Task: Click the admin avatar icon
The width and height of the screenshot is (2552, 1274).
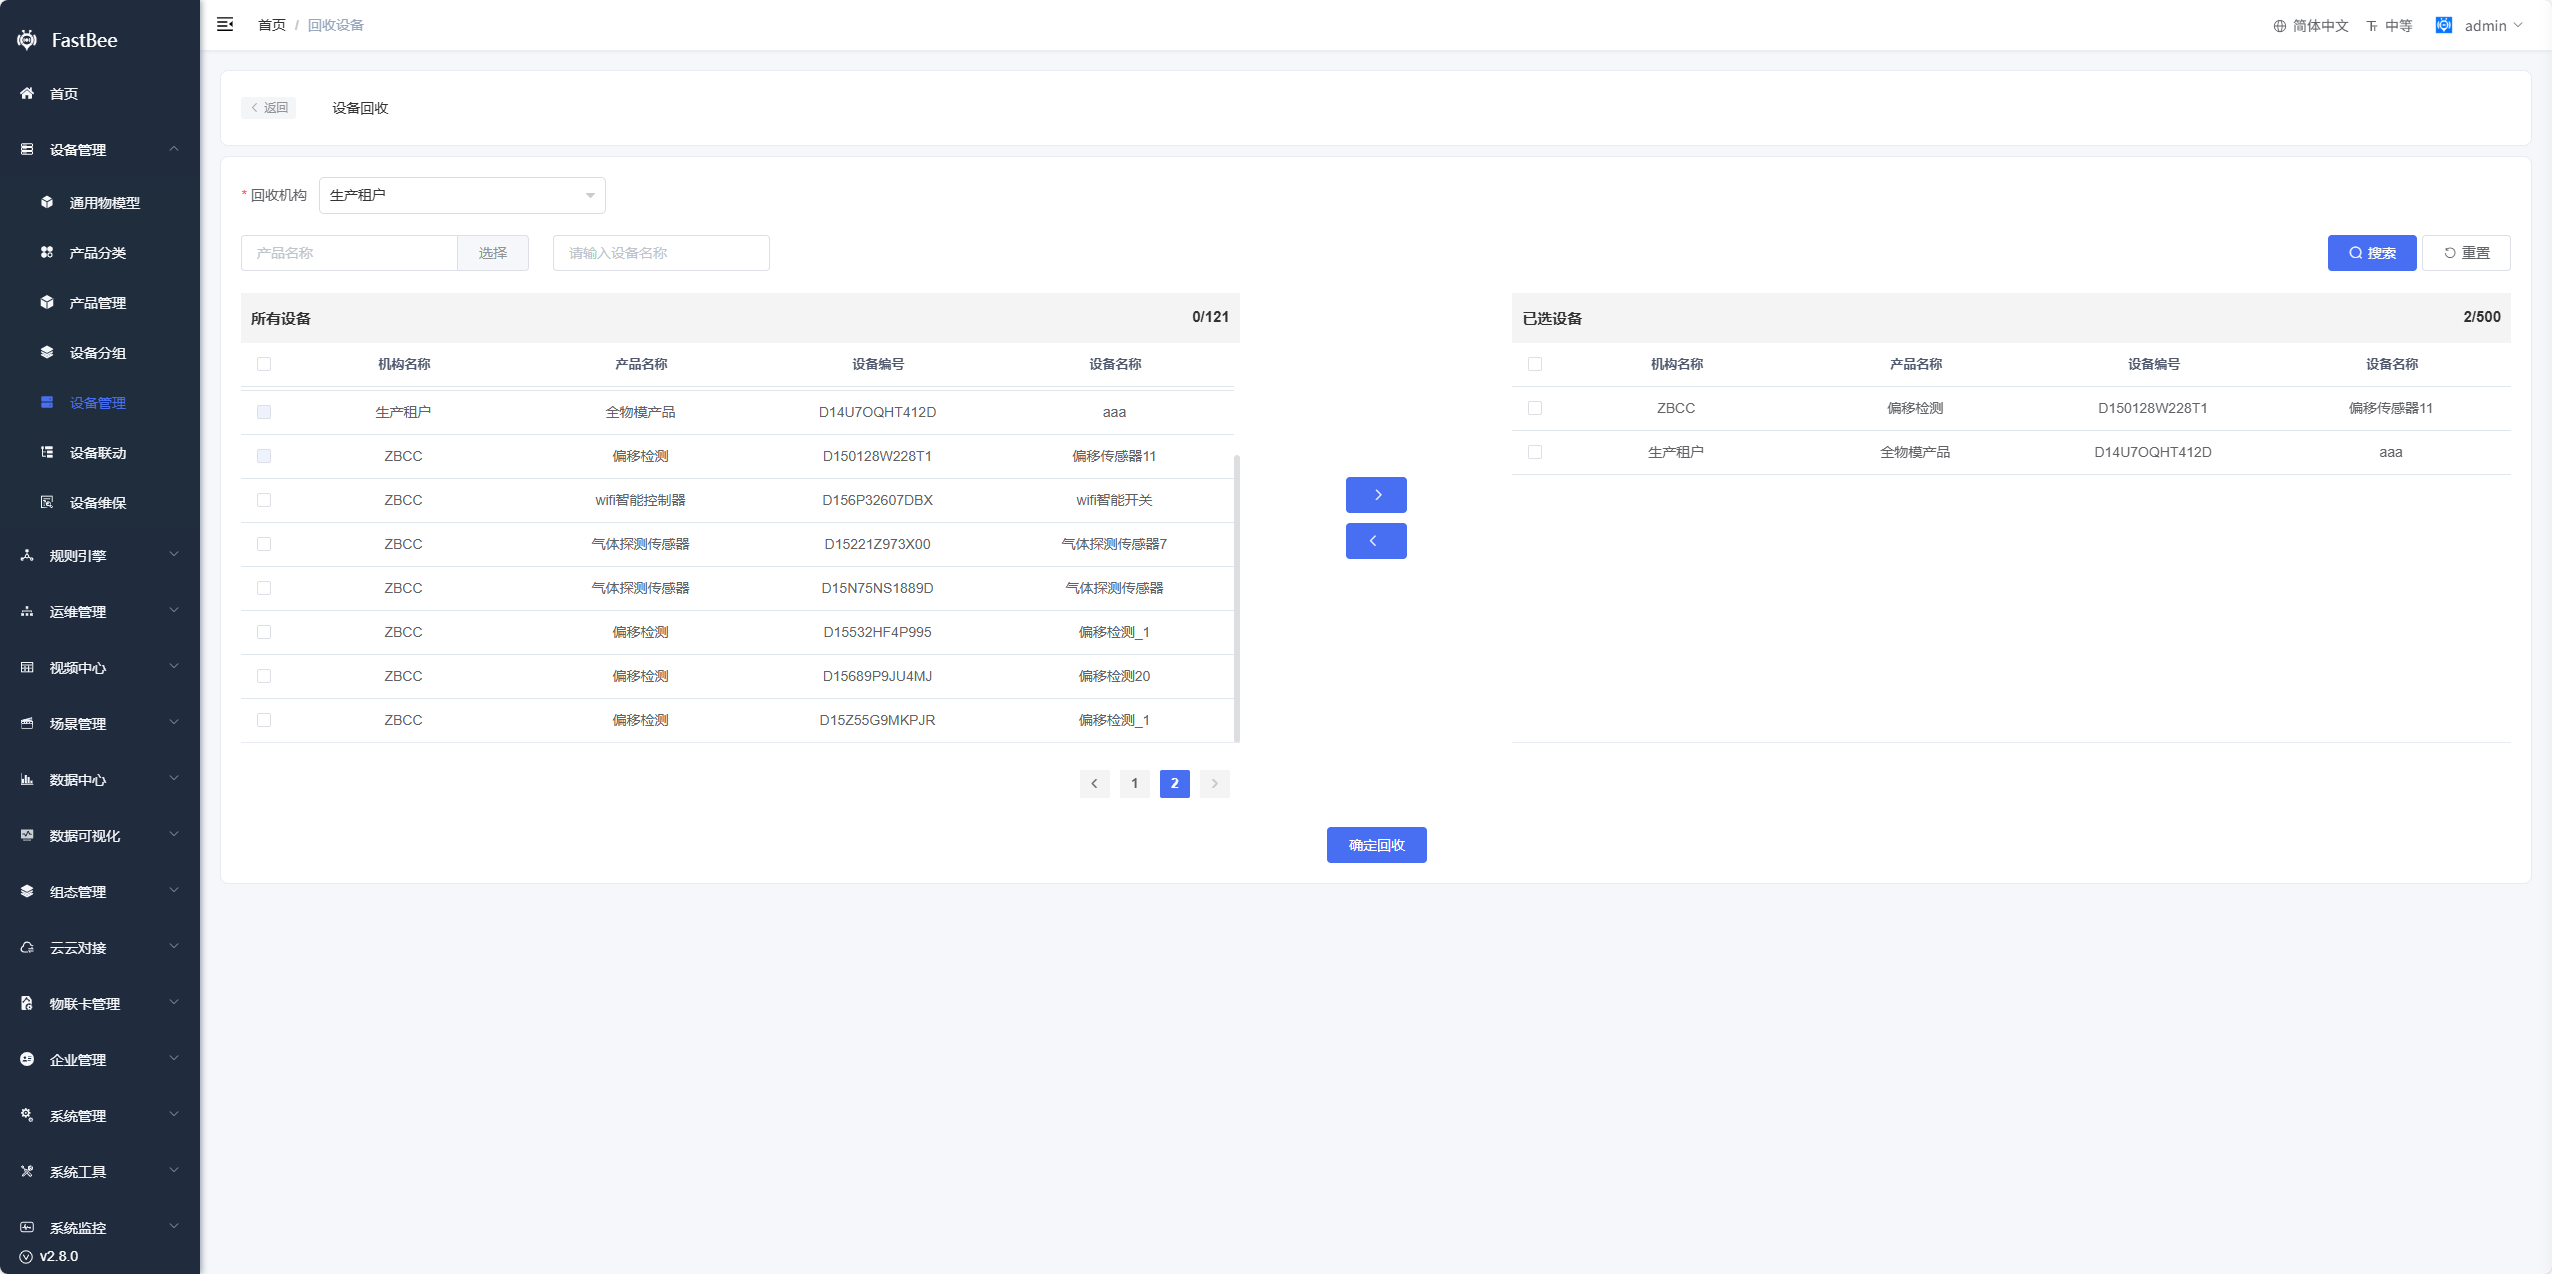Action: [x=2443, y=25]
